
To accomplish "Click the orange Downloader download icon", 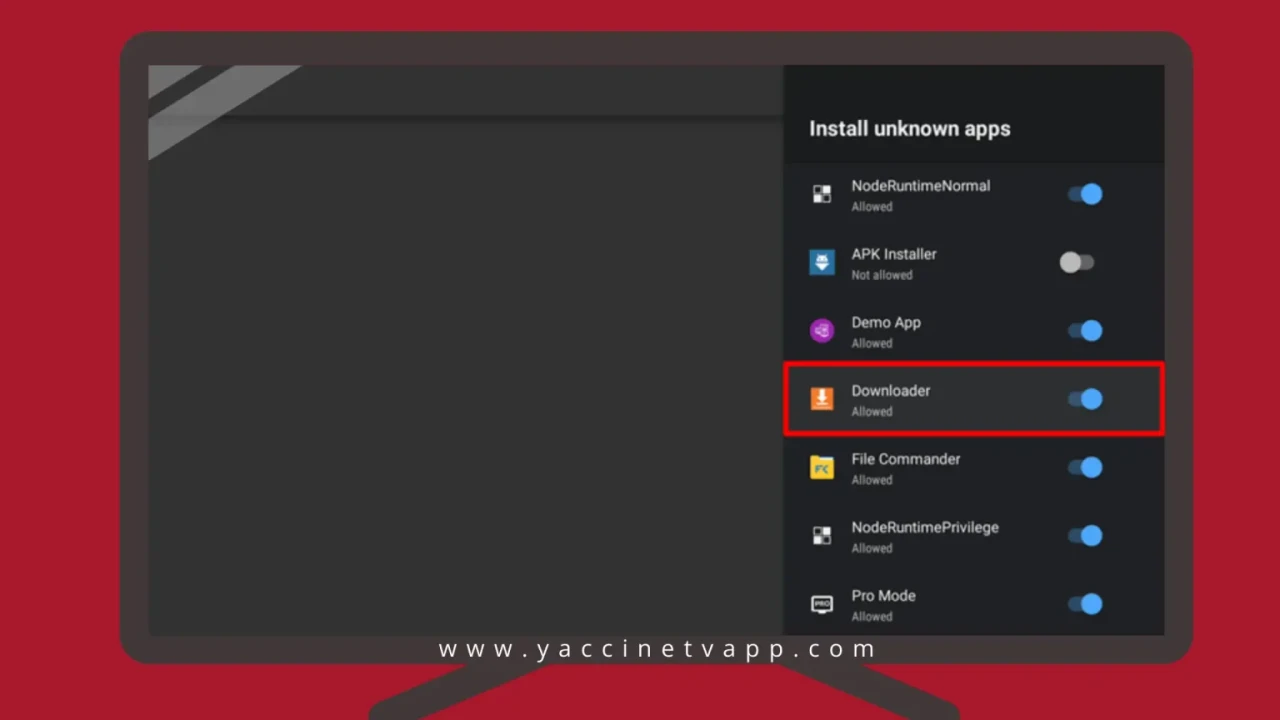I will pos(821,399).
